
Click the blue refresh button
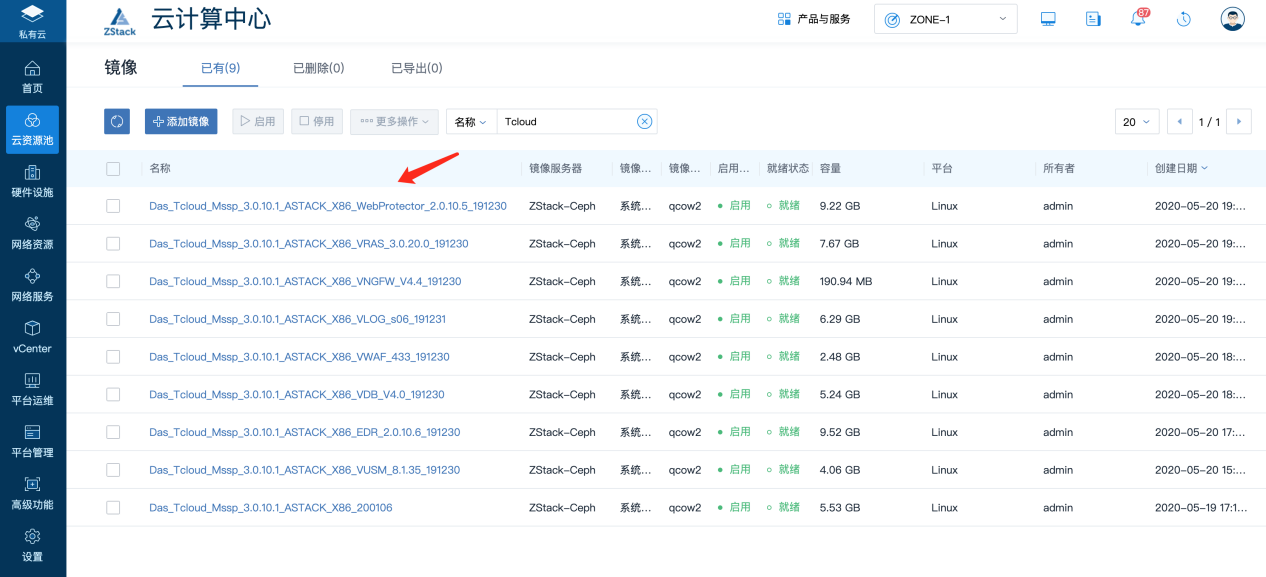click(117, 121)
